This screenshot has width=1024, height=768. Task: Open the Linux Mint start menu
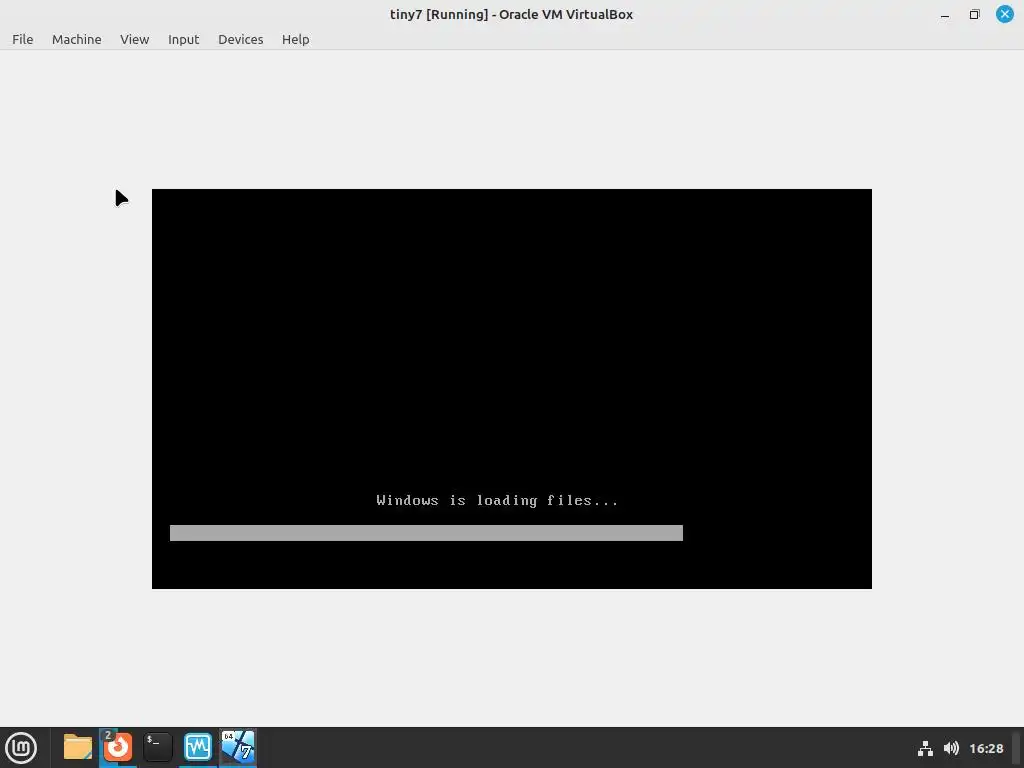tap(21, 747)
